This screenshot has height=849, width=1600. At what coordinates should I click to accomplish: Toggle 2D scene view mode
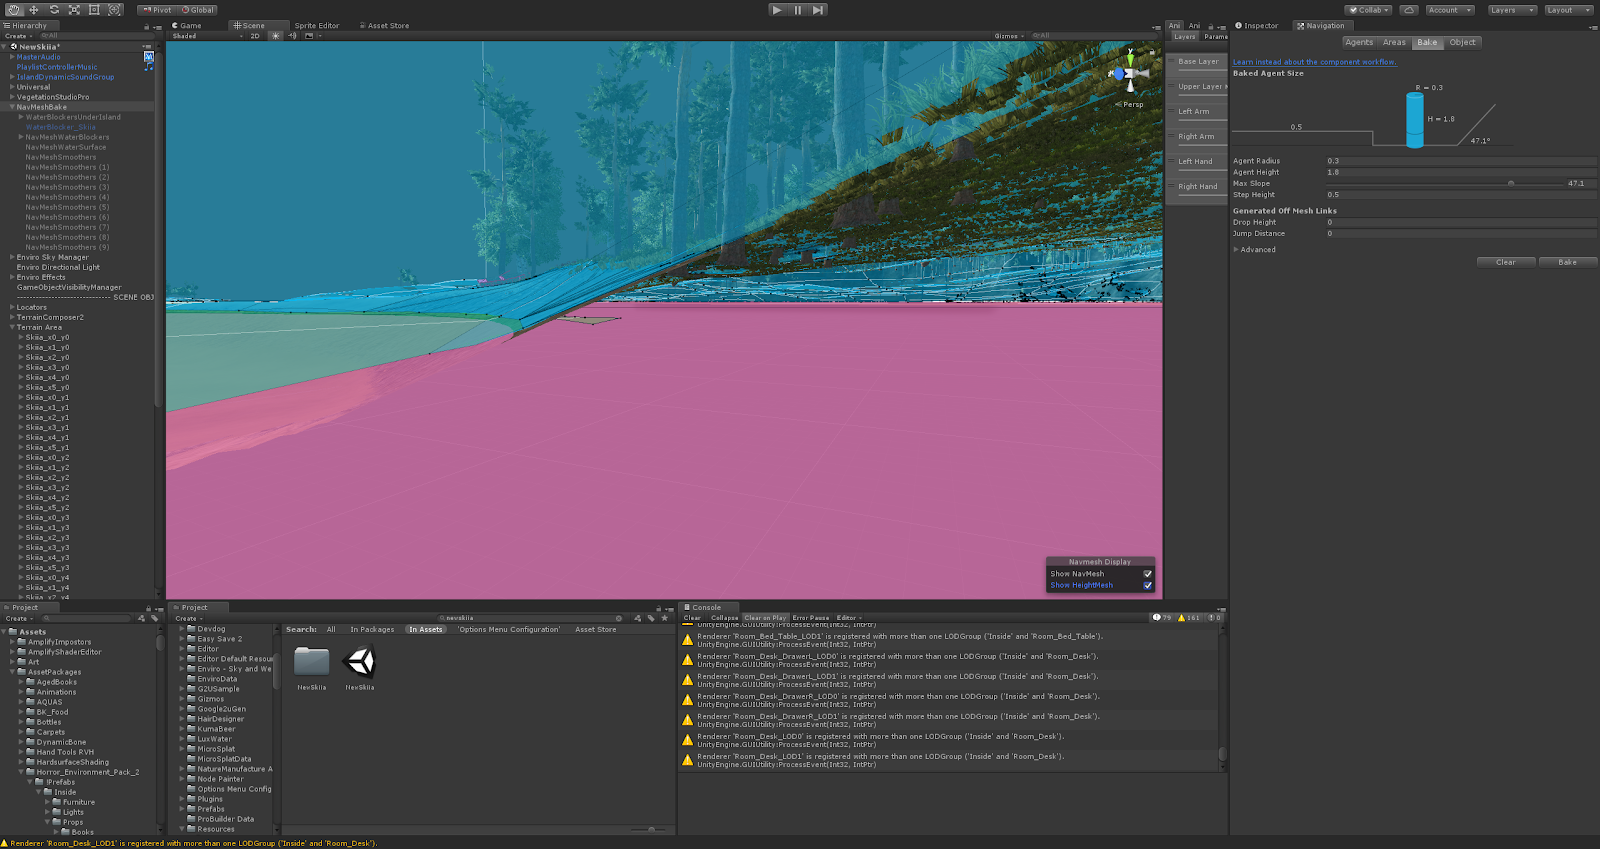[255, 36]
